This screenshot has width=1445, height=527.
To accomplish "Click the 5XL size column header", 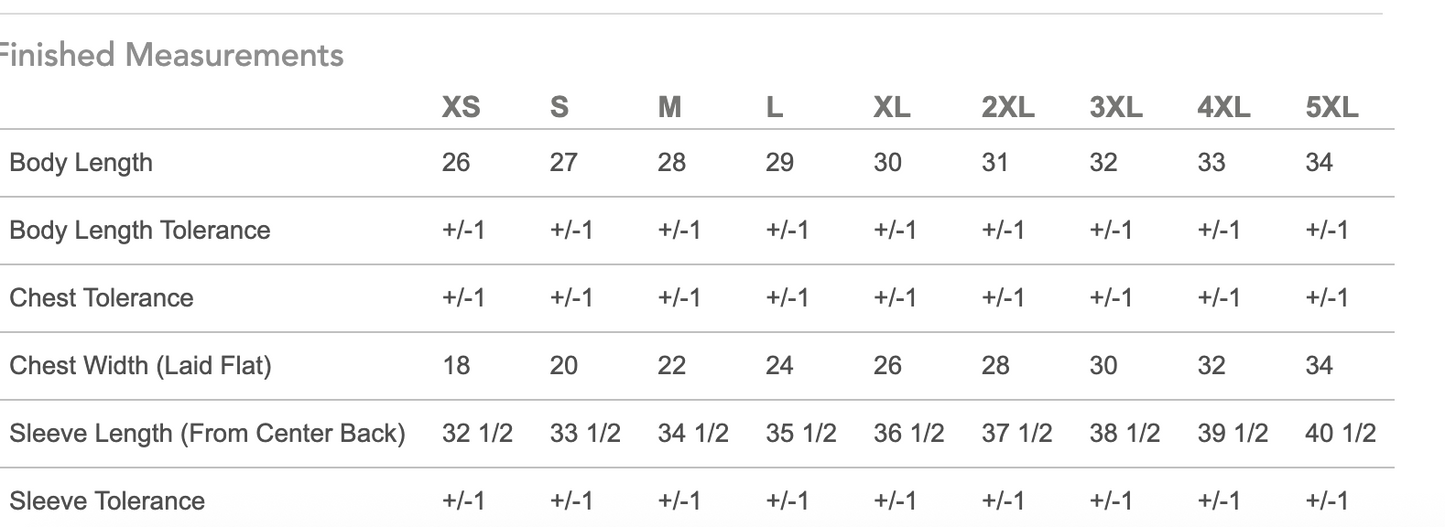I will pyautogui.click(x=1331, y=107).
